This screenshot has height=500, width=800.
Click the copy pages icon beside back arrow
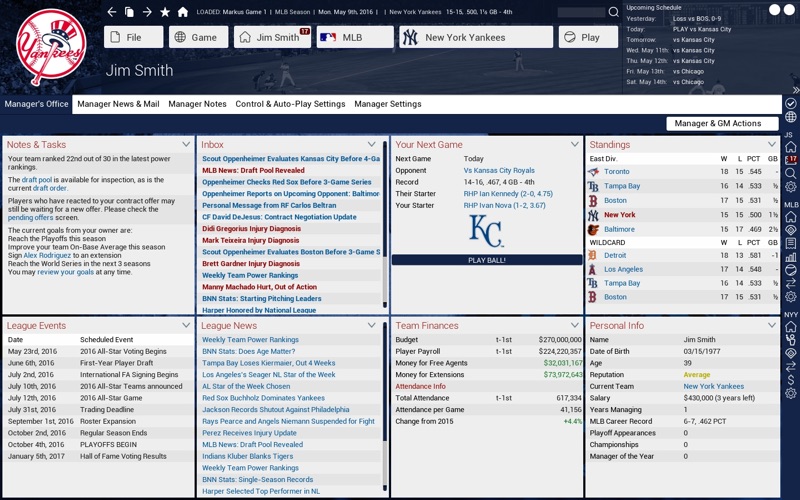[x=130, y=12]
